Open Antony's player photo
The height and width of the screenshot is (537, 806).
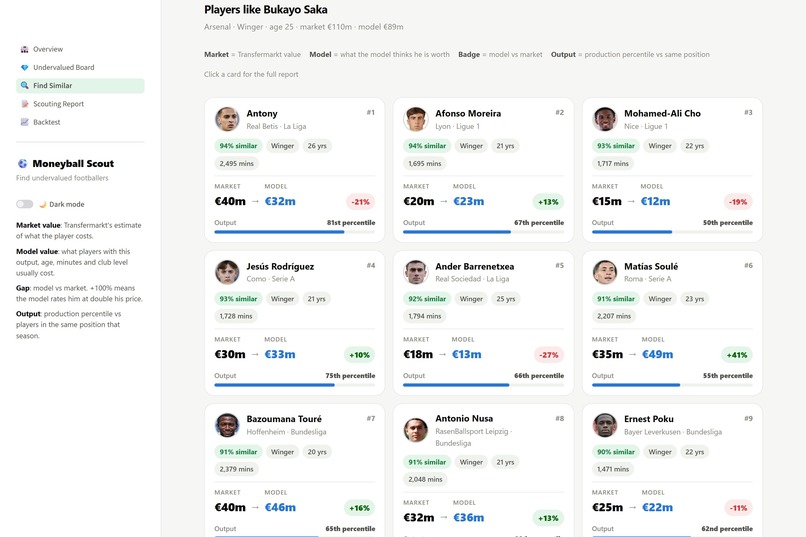[227, 119]
